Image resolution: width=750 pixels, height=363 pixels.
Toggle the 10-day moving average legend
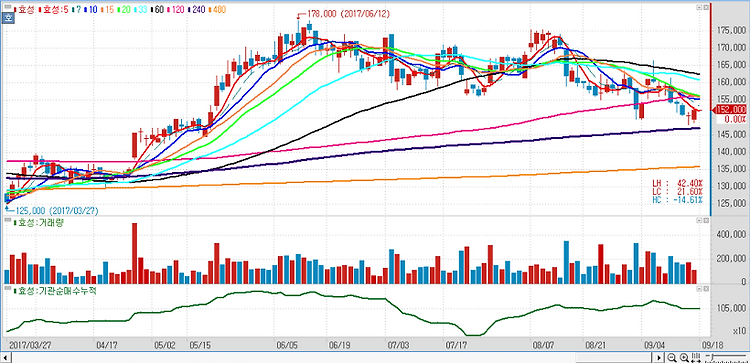tap(91, 10)
